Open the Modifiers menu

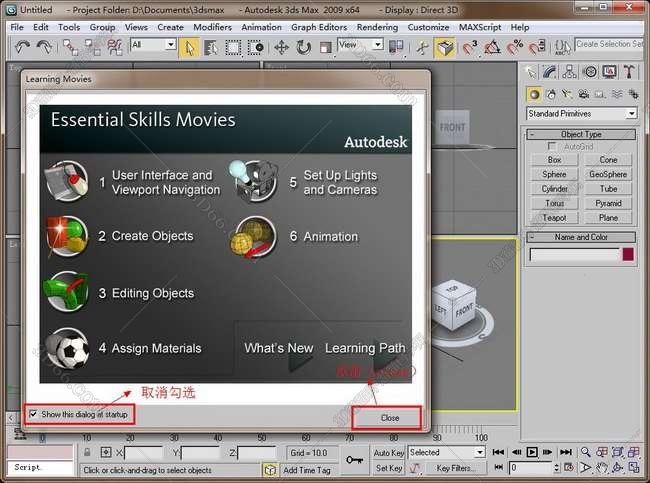[x=212, y=27]
